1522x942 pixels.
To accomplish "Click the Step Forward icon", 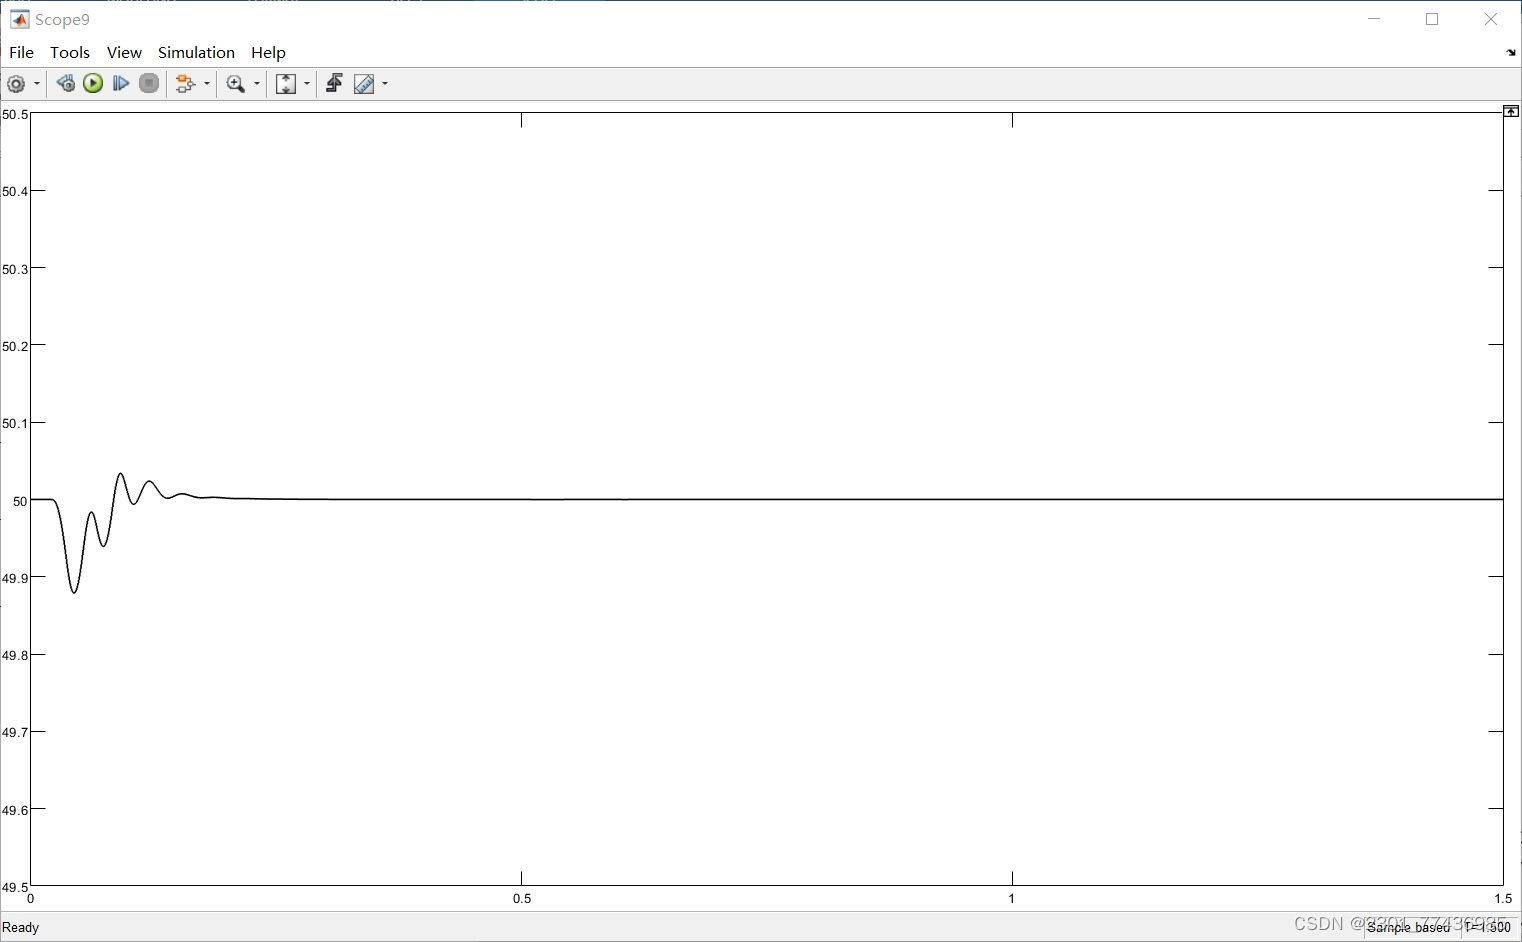I will click(121, 84).
